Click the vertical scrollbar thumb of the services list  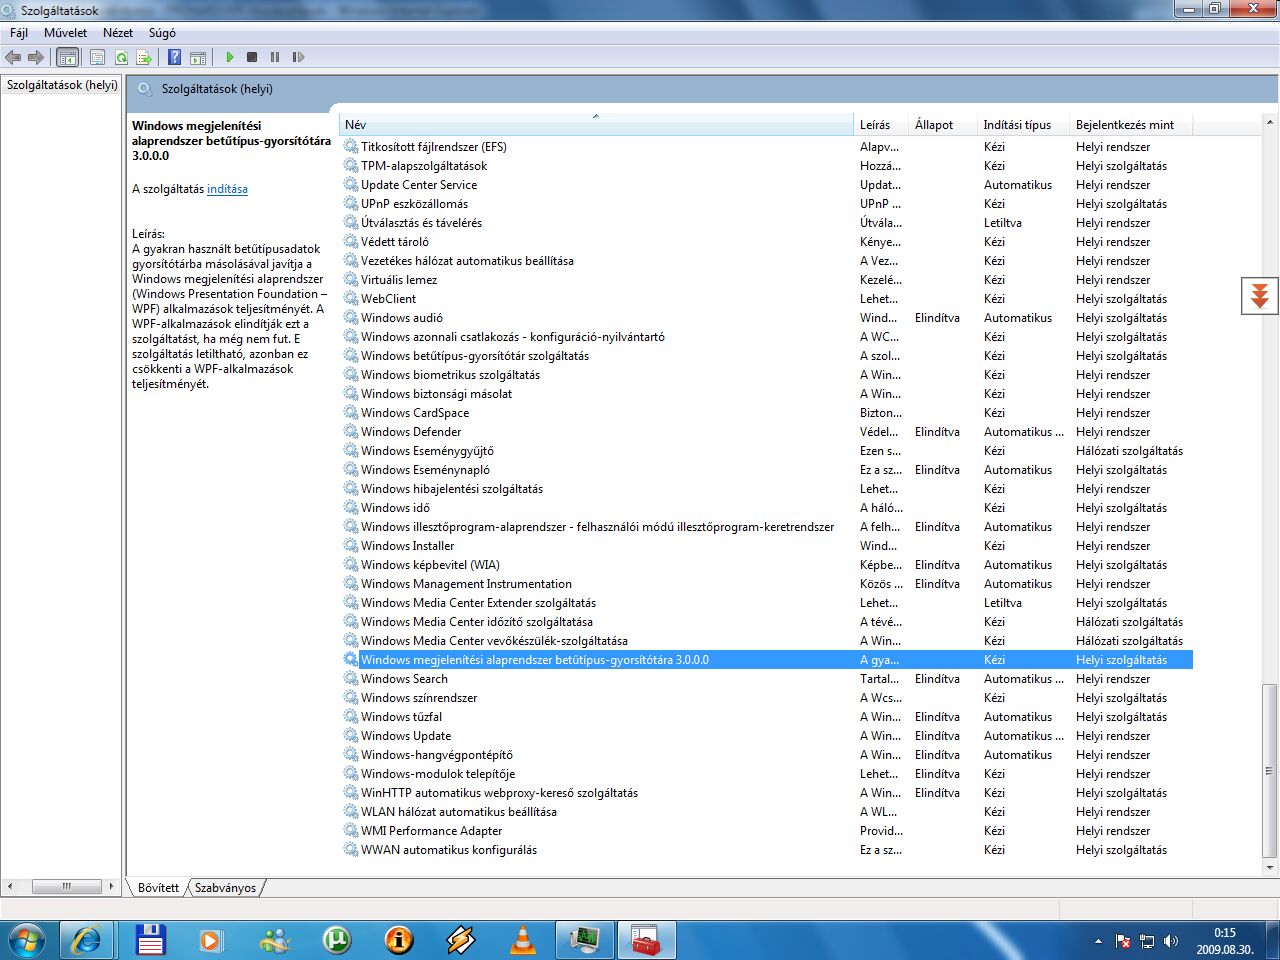[1269, 771]
